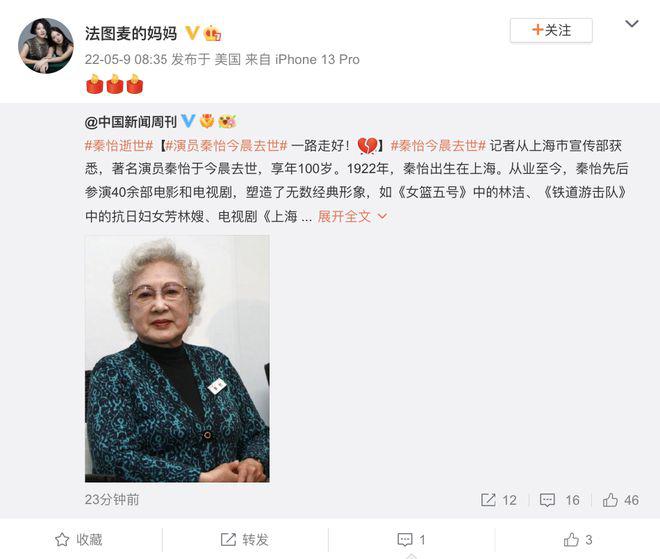
Task: Open the elderly woman photo thumbnail
Action: tap(177, 359)
